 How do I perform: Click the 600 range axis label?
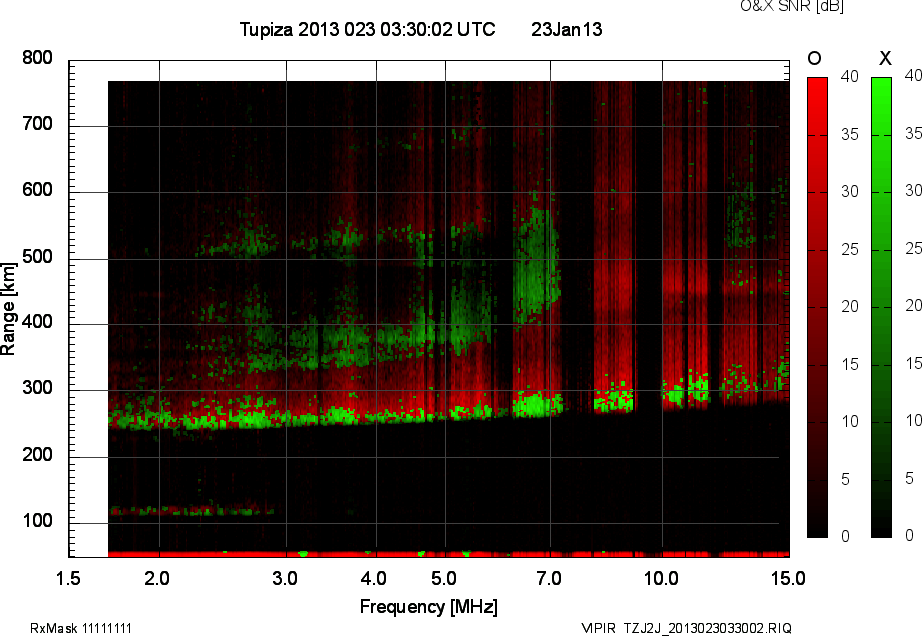(37, 190)
